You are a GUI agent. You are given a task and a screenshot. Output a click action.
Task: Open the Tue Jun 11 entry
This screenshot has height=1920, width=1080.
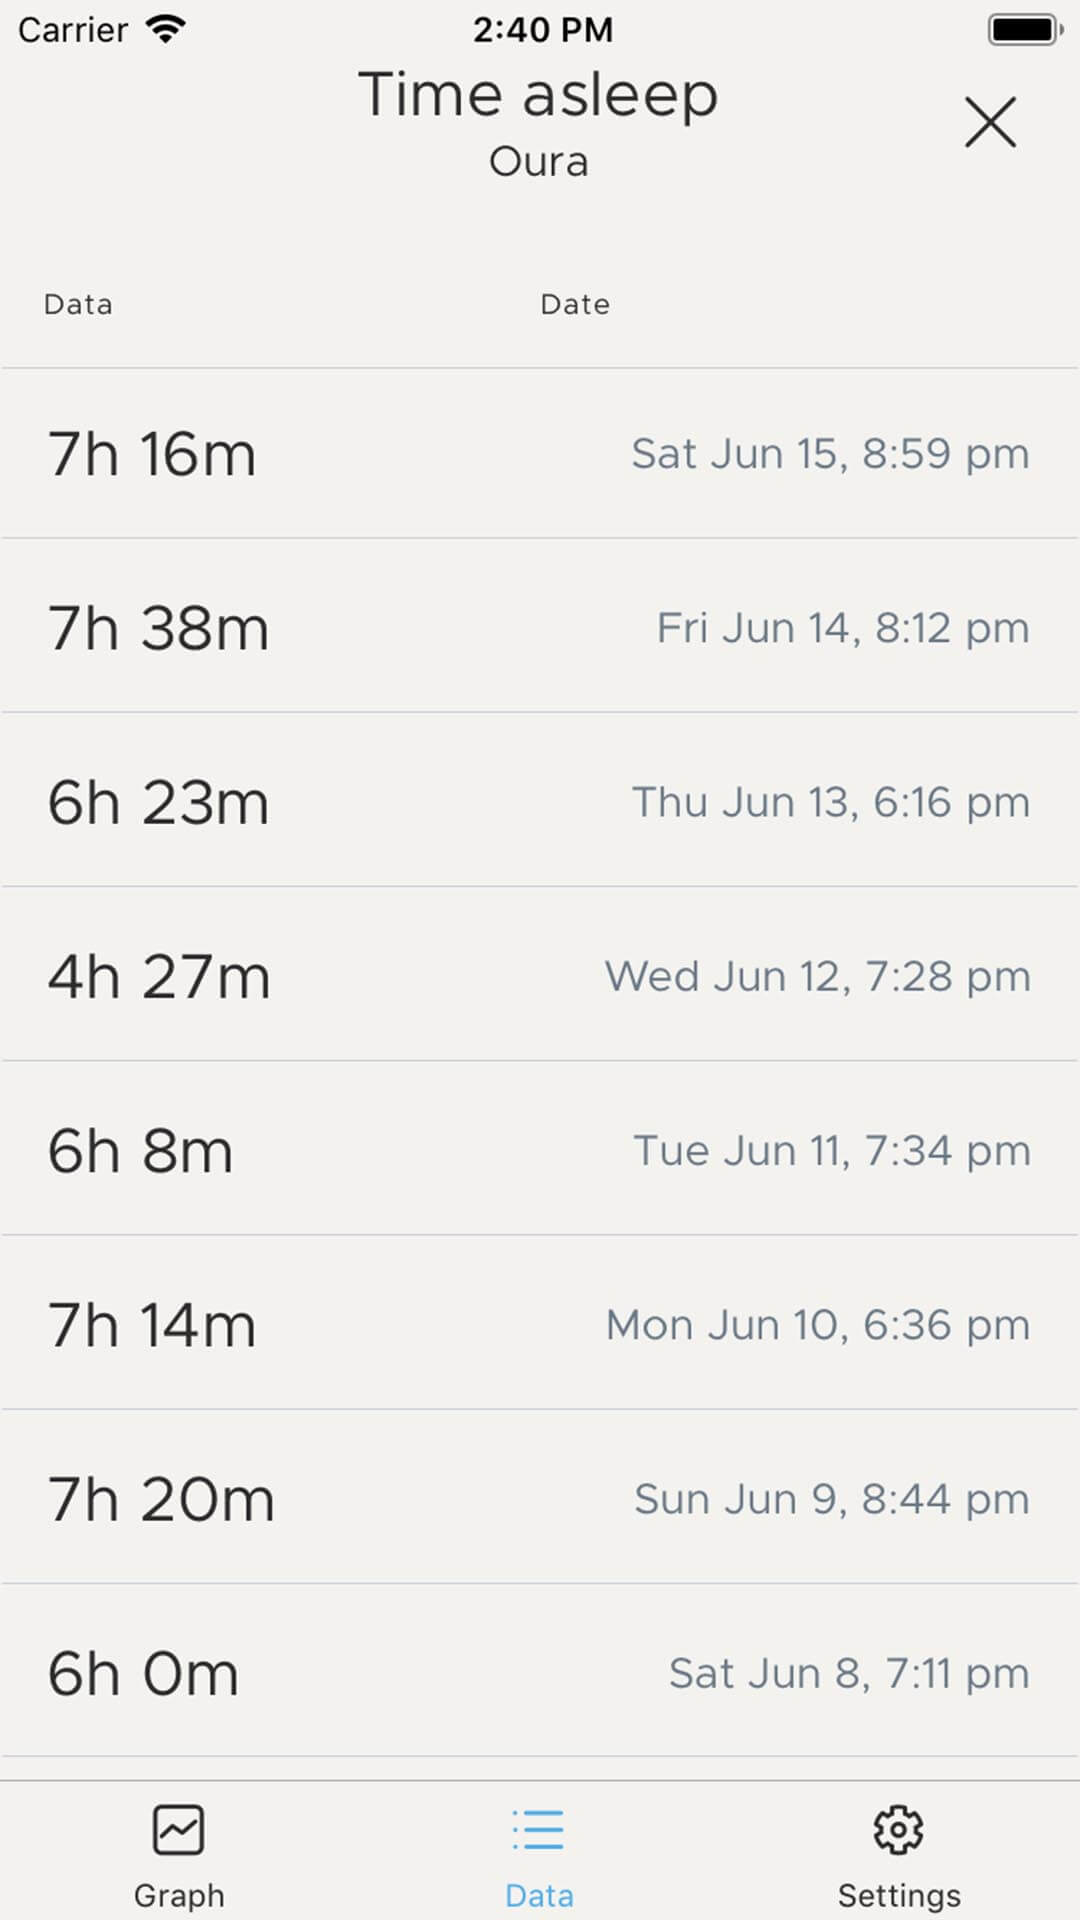click(x=831, y=1150)
